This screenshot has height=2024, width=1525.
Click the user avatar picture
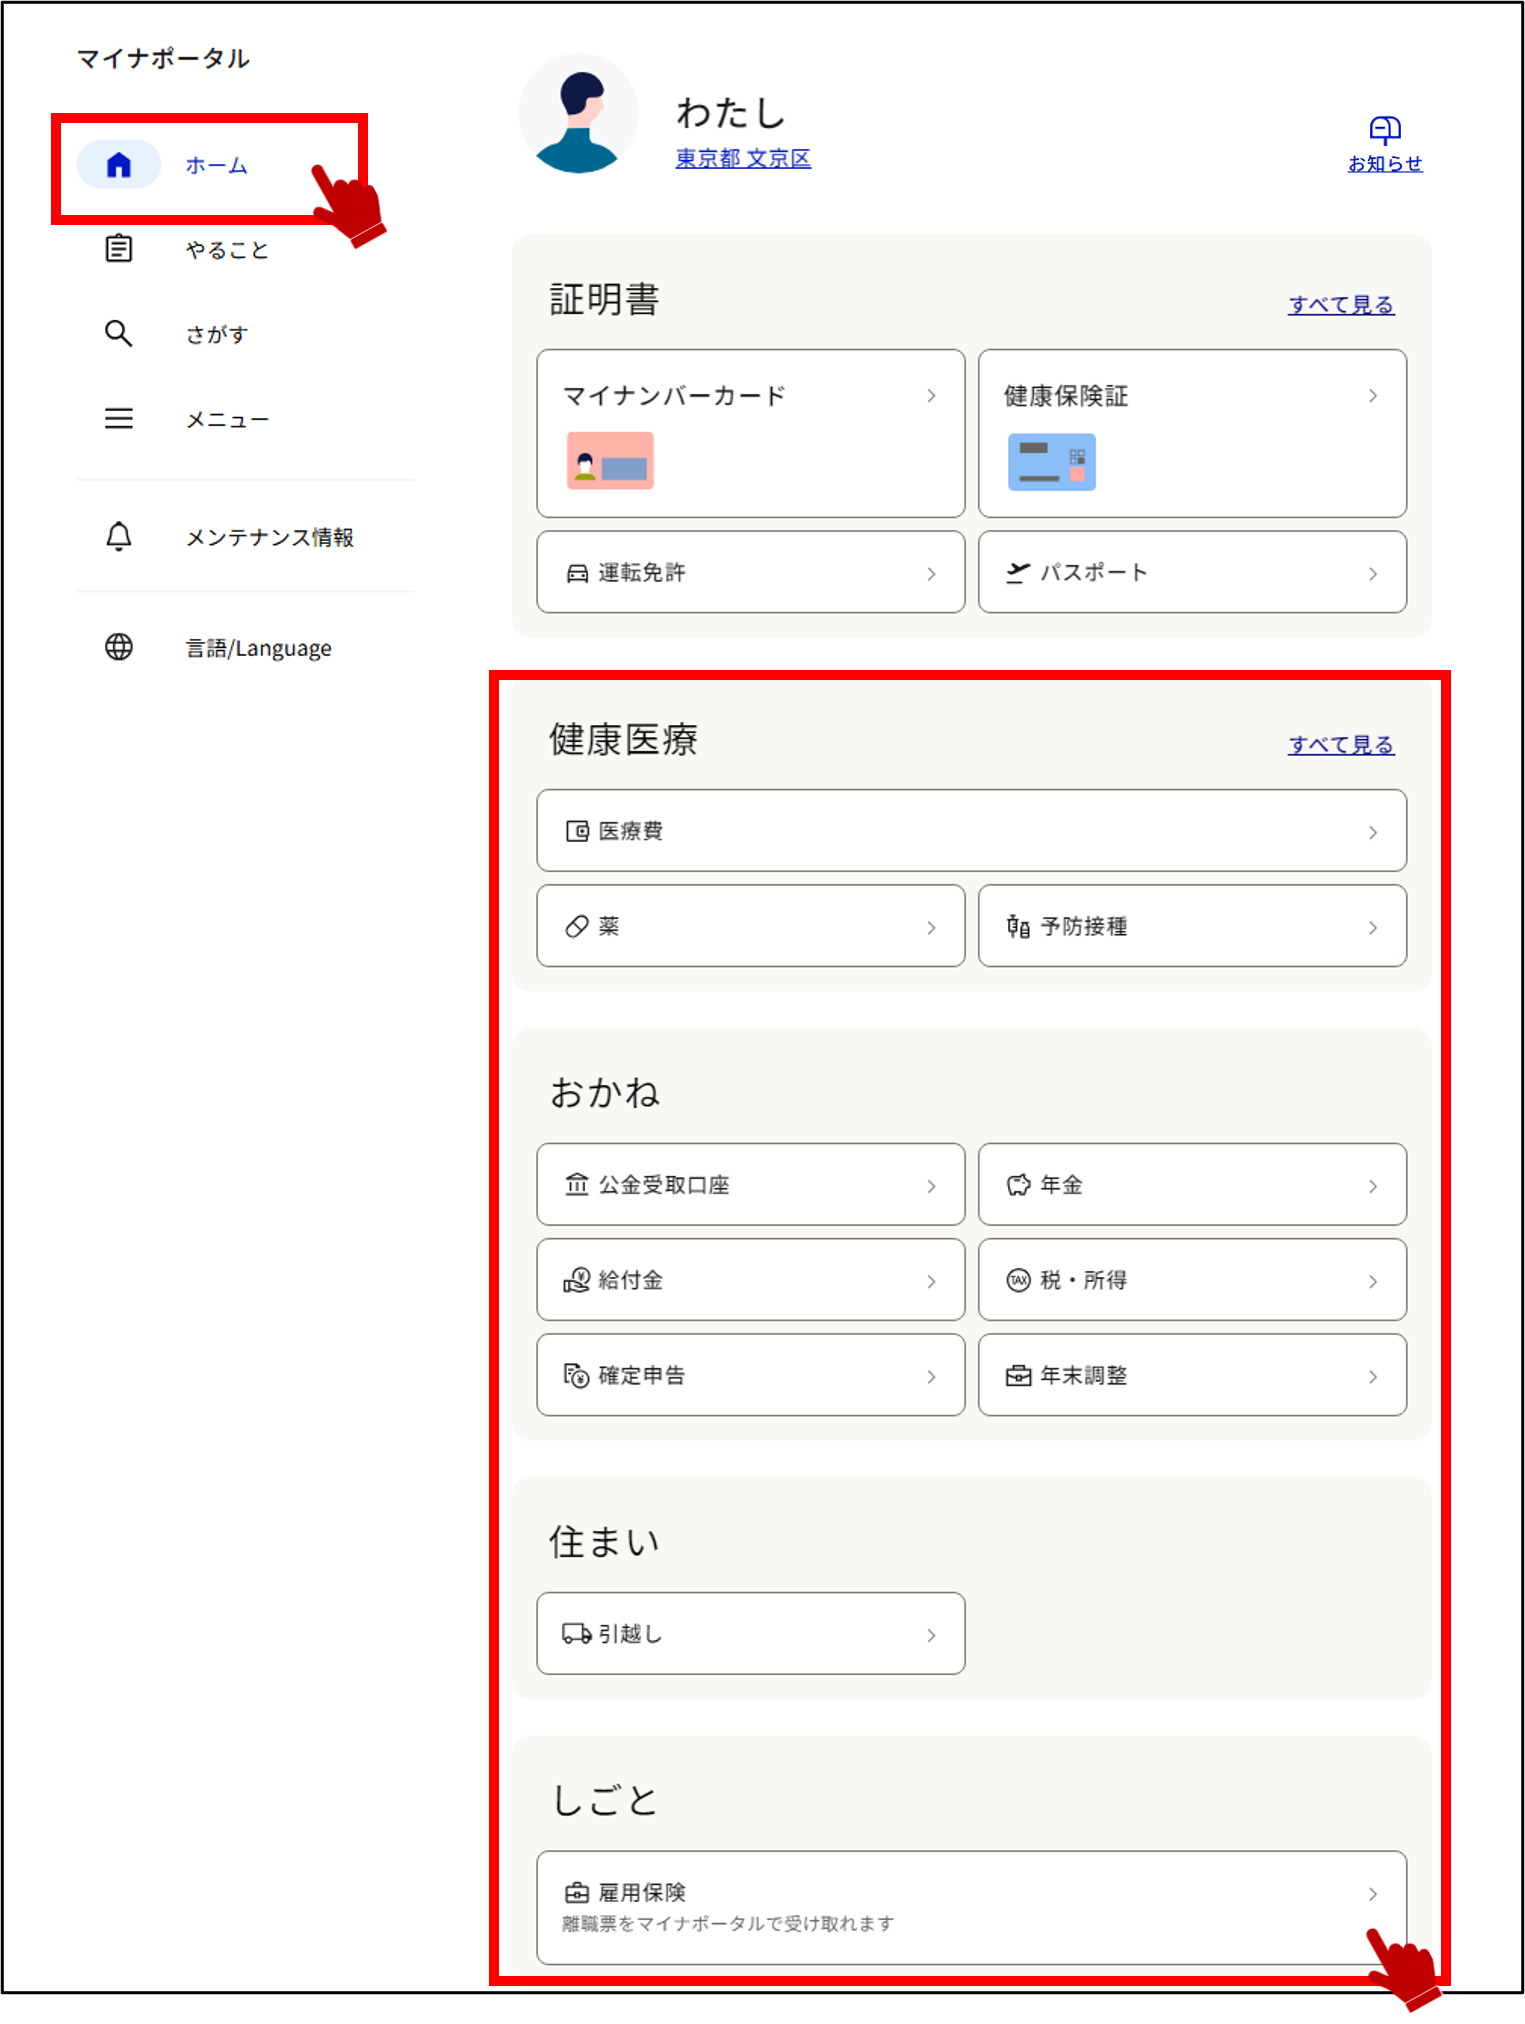578,113
